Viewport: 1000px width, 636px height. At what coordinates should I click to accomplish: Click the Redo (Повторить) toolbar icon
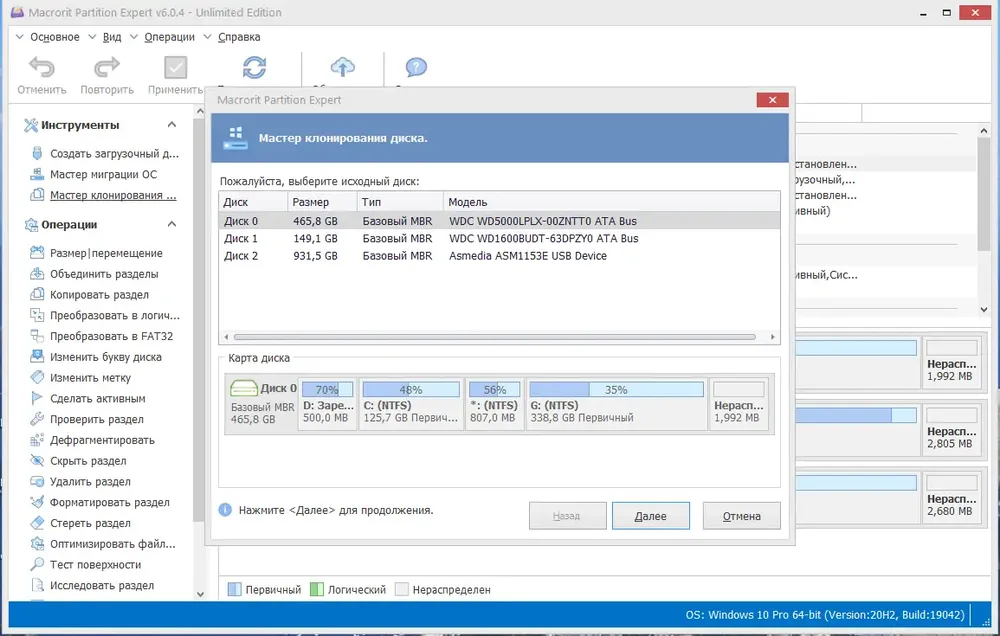tap(107, 67)
